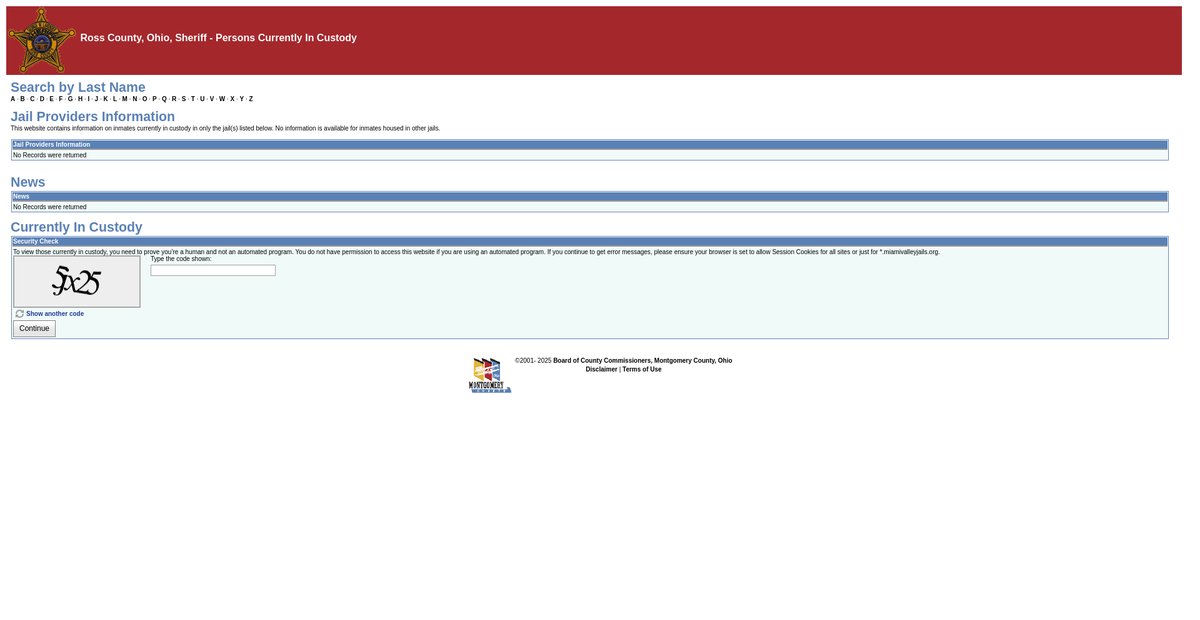Click the Security Check section header
Viewport: 1200px width, 620px height.
pyautogui.click(x=590, y=241)
